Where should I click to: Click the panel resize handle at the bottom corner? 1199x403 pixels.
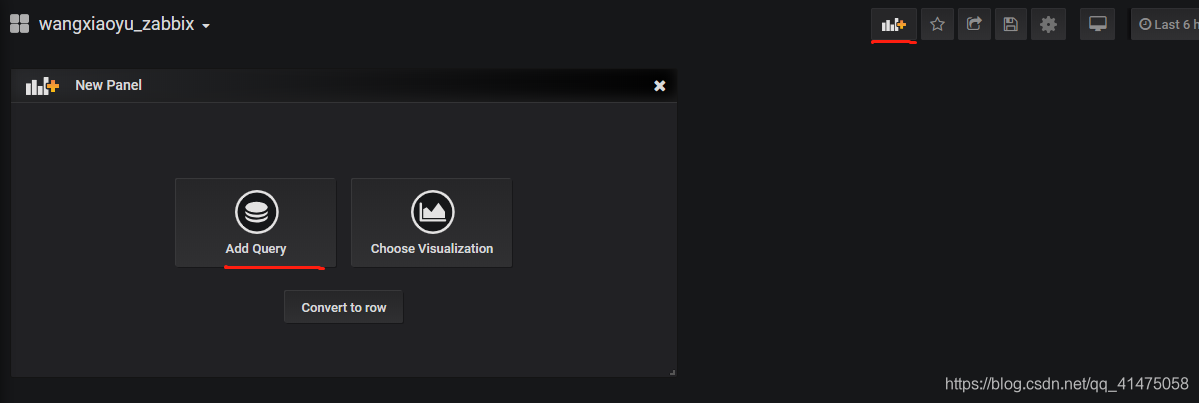(672, 372)
